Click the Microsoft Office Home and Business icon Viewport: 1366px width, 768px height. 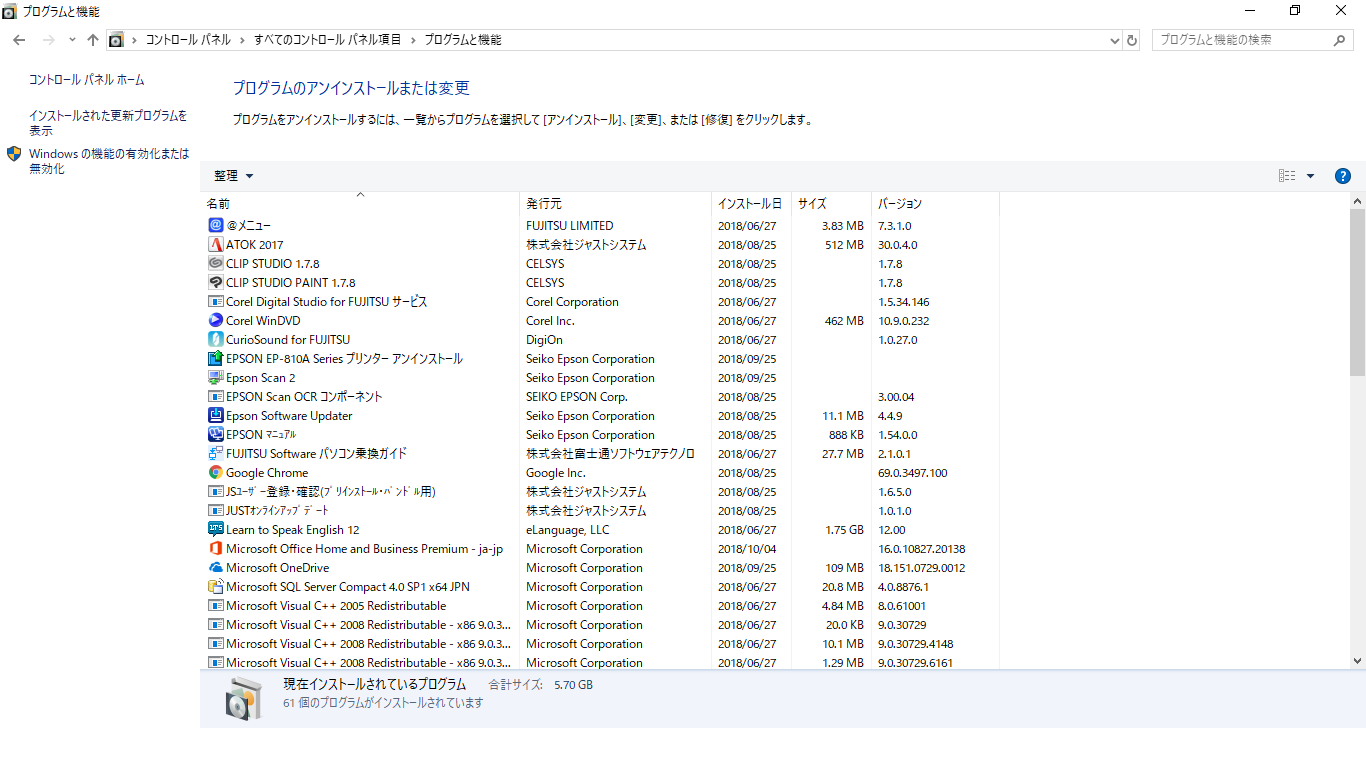click(215, 549)
